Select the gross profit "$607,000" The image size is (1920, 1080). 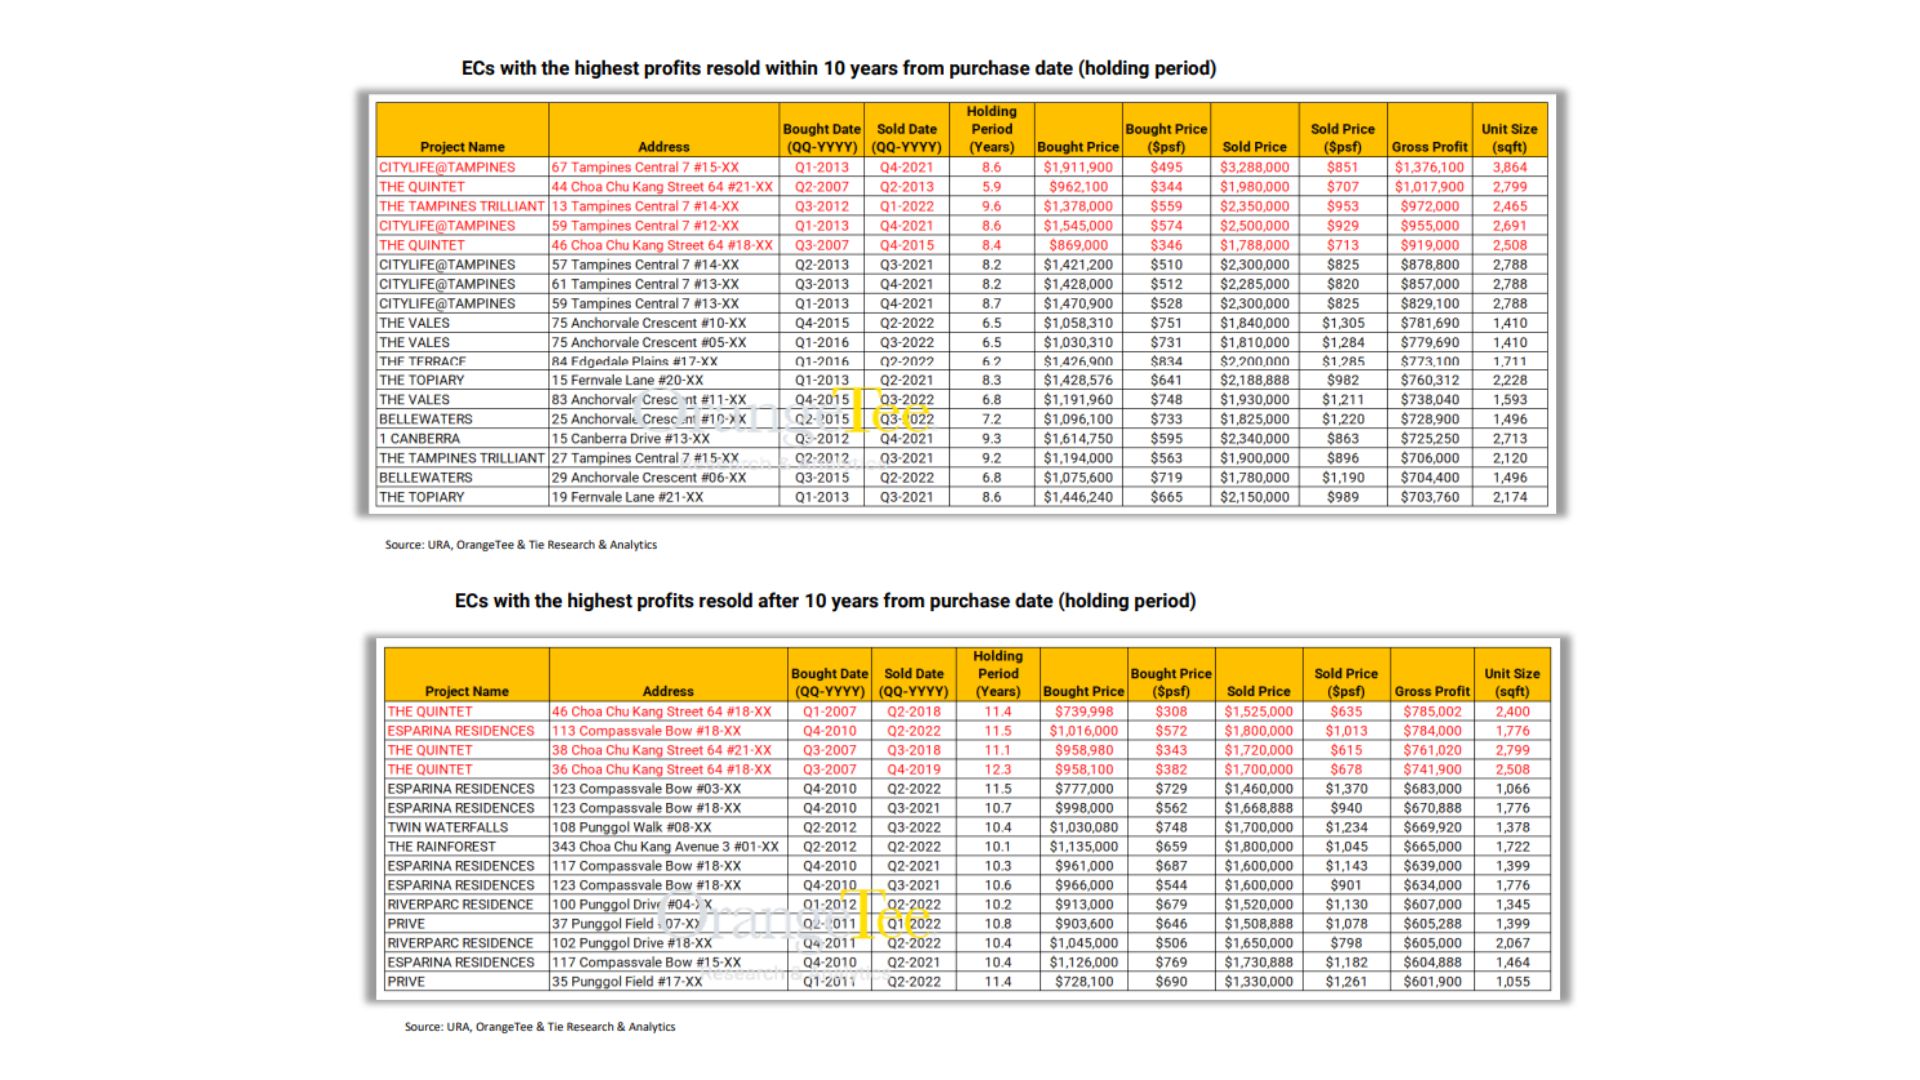[1432, 905]
